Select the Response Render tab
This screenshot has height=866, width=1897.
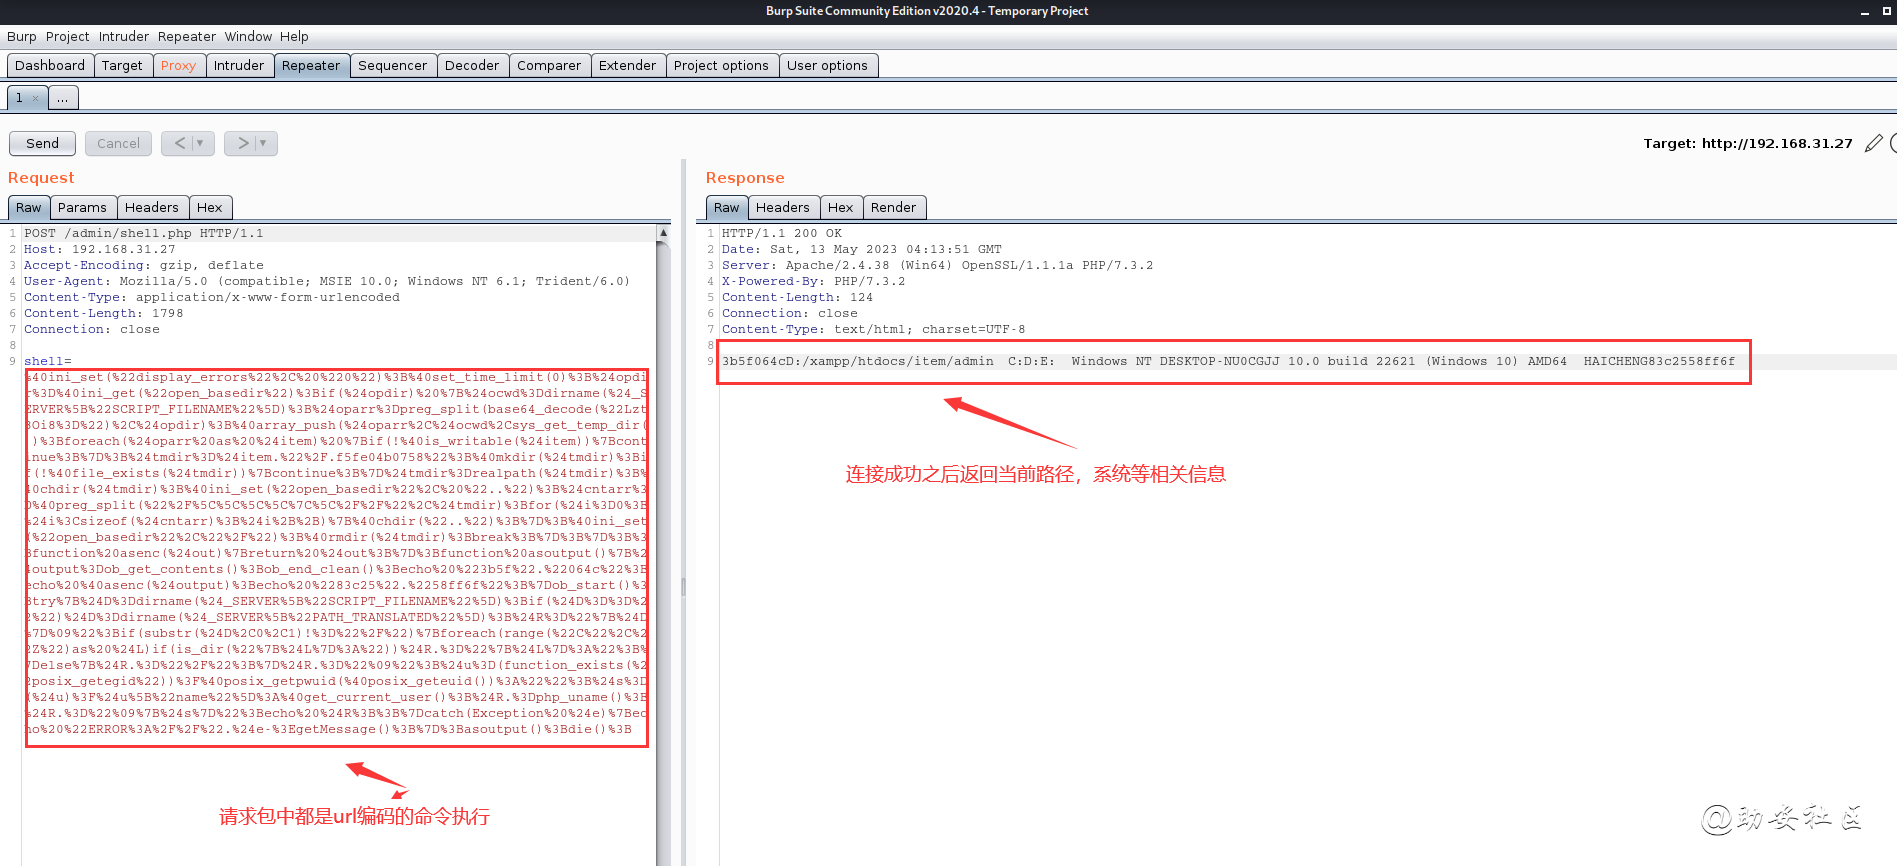click(893, 208)
